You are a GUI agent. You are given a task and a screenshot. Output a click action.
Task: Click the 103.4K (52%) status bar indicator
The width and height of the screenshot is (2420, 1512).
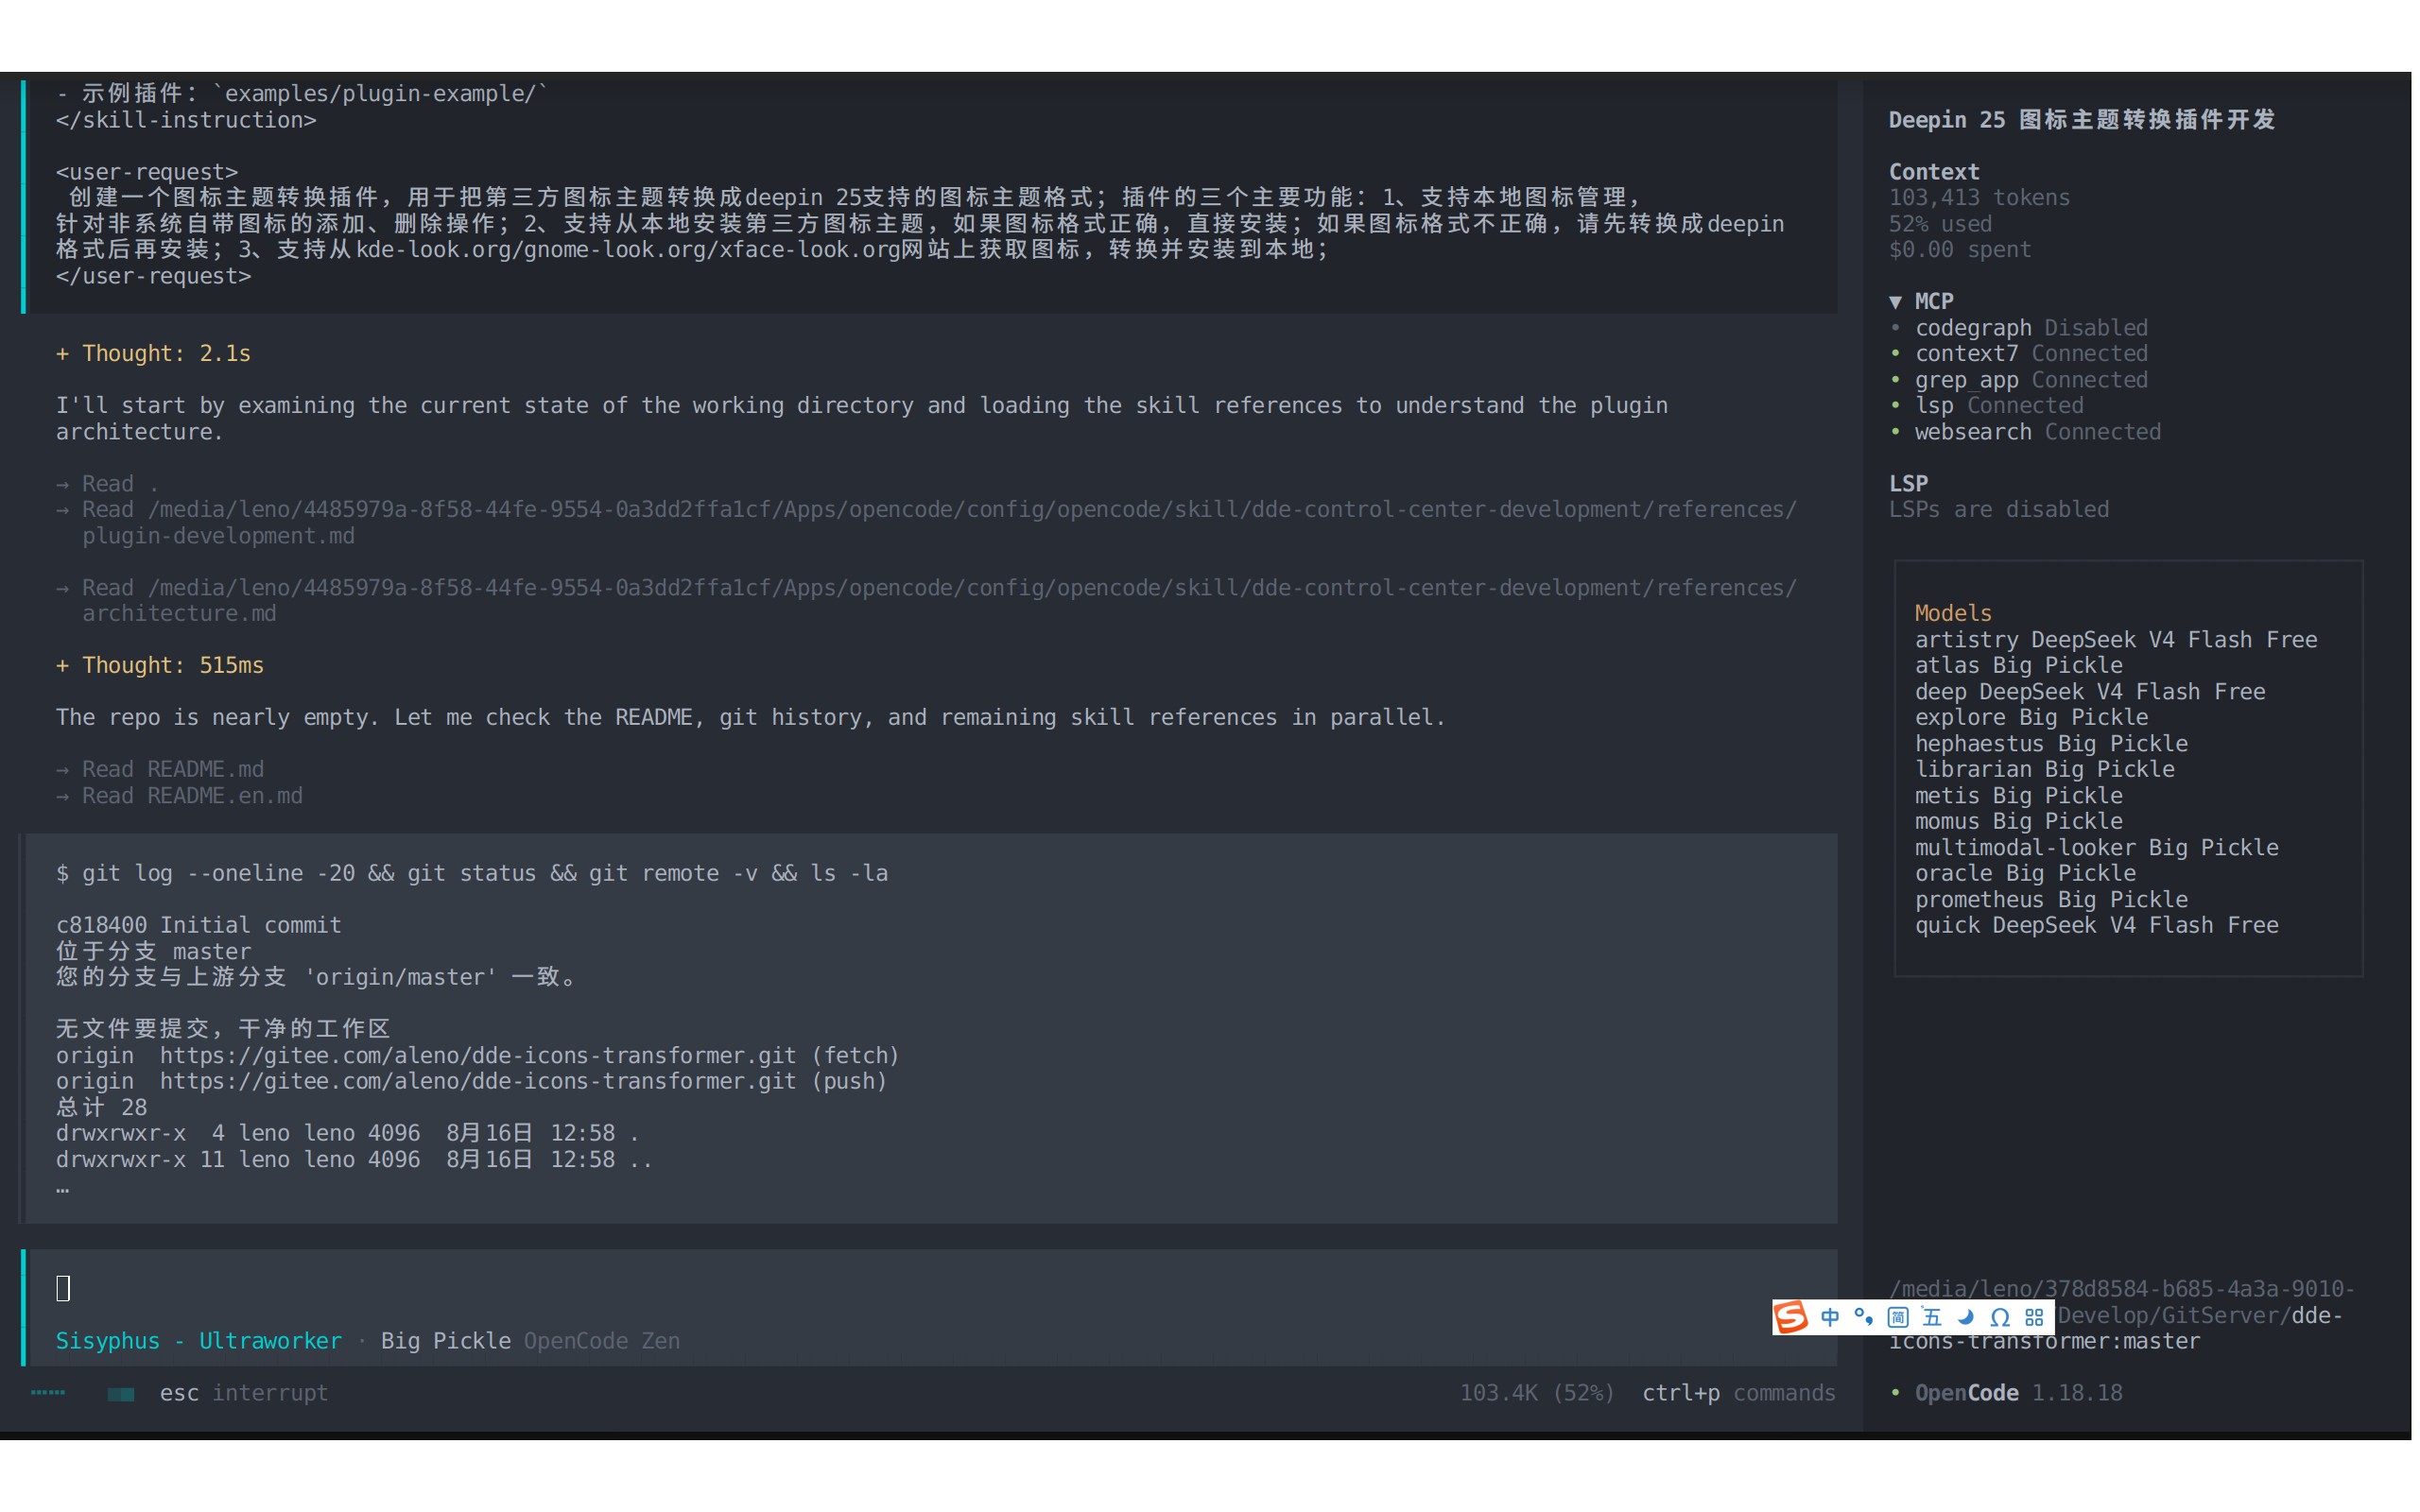1536,1394
